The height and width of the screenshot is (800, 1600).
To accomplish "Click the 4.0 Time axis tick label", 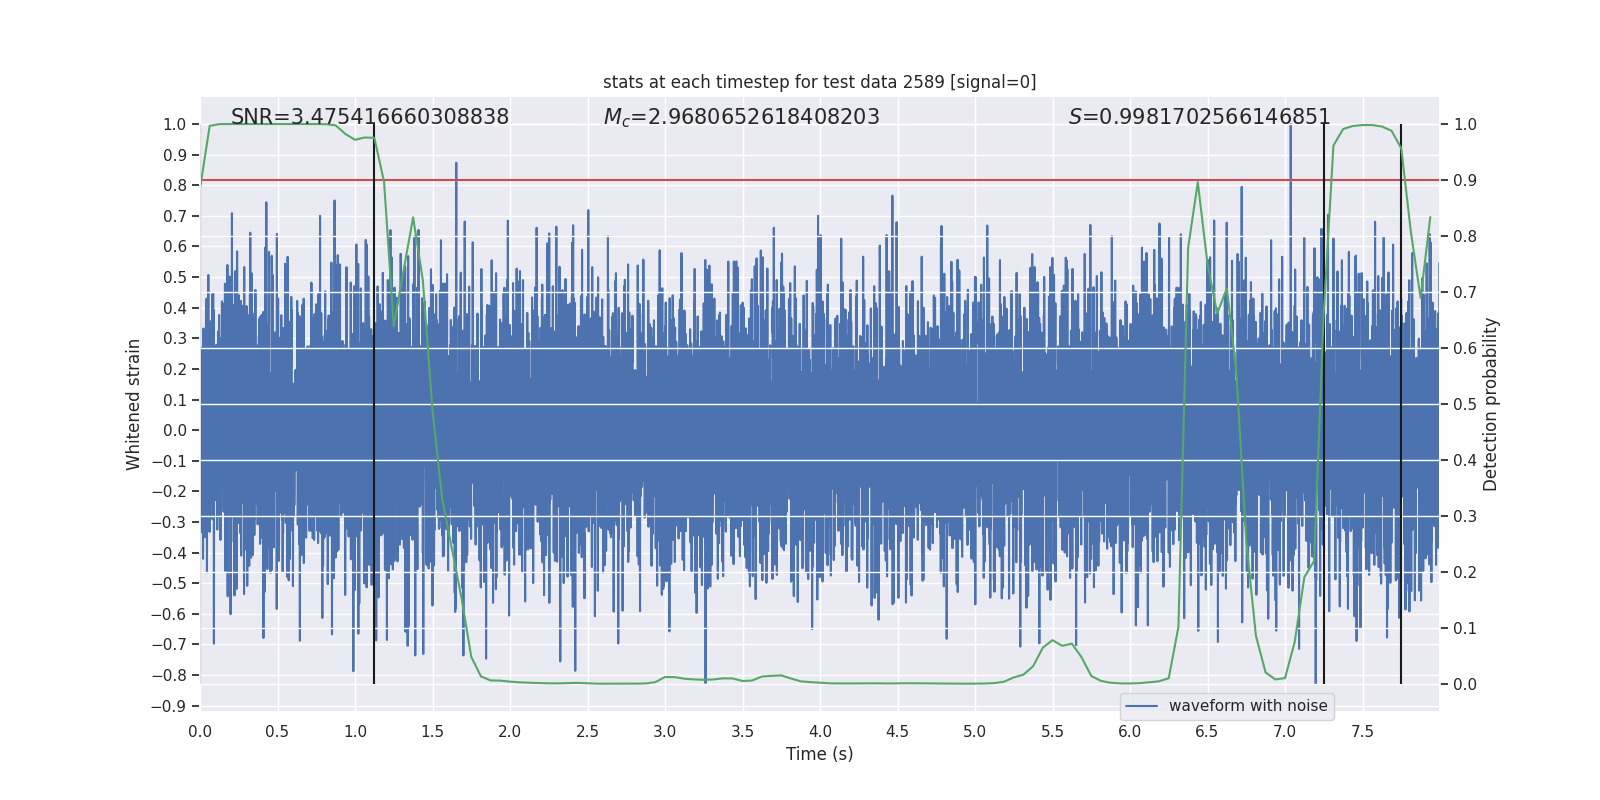I will tap(820, 731).
